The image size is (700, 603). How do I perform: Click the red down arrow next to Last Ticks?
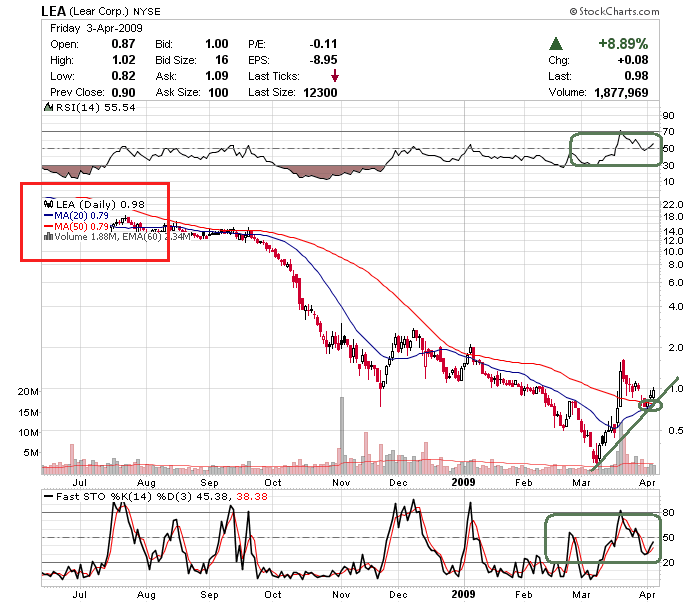[335, 76]
